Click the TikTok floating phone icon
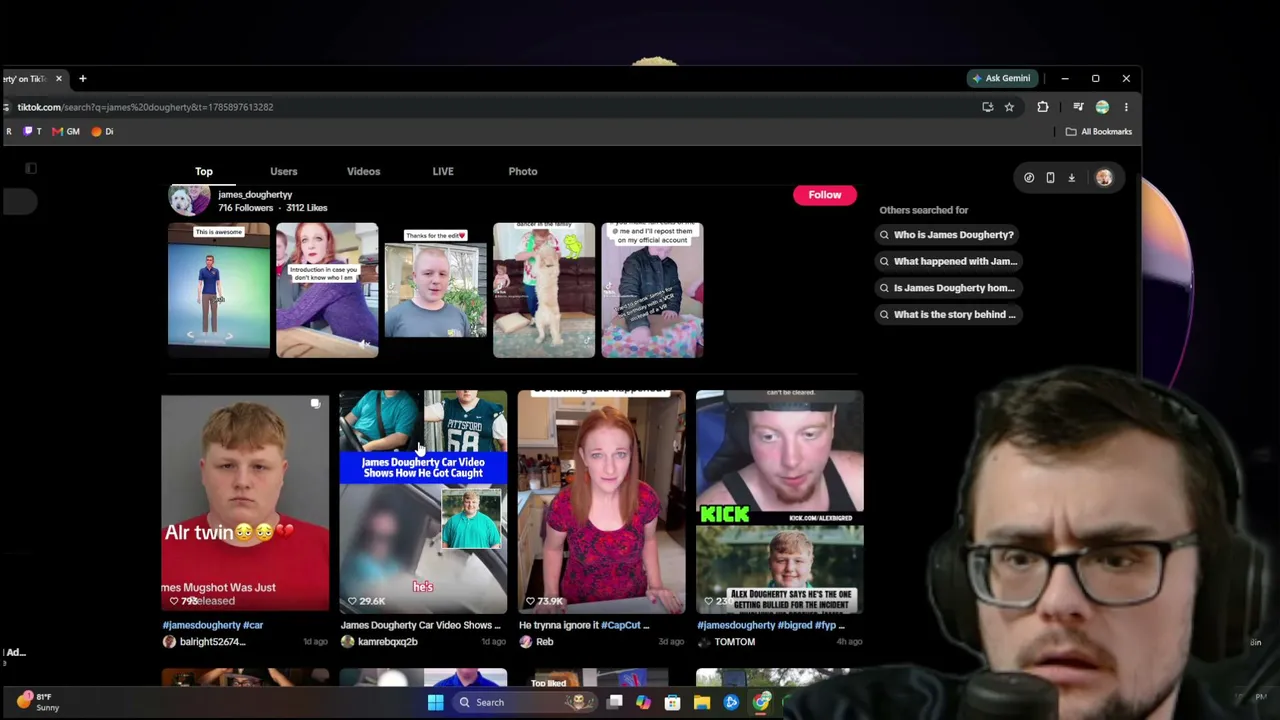This screenshot has height=720, width=1280. coord(1050,178)
